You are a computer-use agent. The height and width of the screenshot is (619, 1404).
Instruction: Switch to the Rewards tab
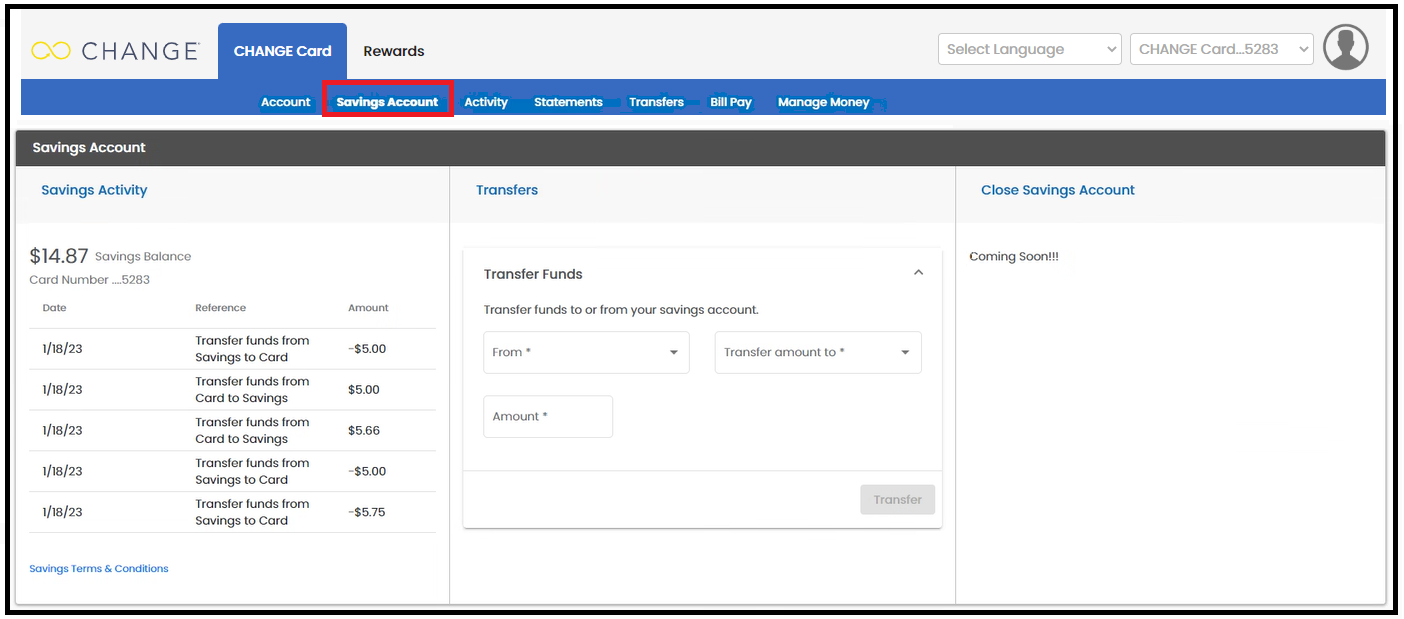point(394,51)
